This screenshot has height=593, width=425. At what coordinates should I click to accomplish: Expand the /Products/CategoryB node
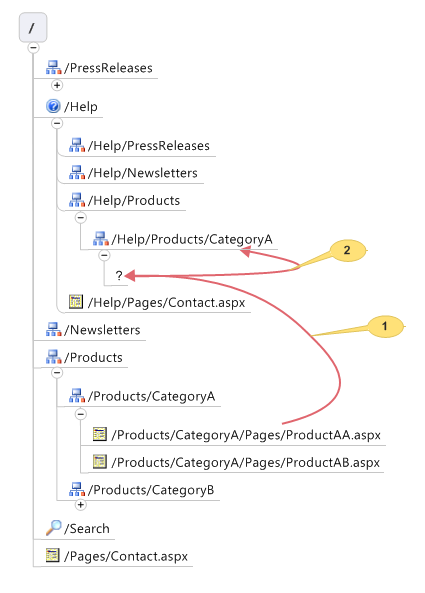pos(81,505)
